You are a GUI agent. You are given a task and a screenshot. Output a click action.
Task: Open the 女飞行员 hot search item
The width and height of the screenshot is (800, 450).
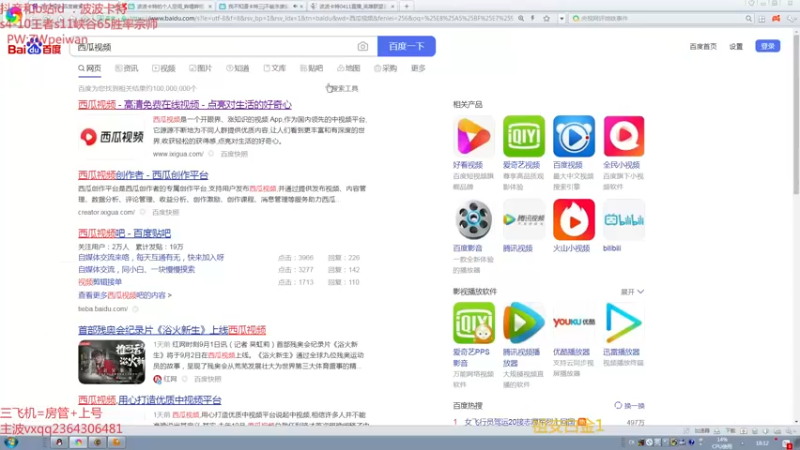[x=519, y=422]
